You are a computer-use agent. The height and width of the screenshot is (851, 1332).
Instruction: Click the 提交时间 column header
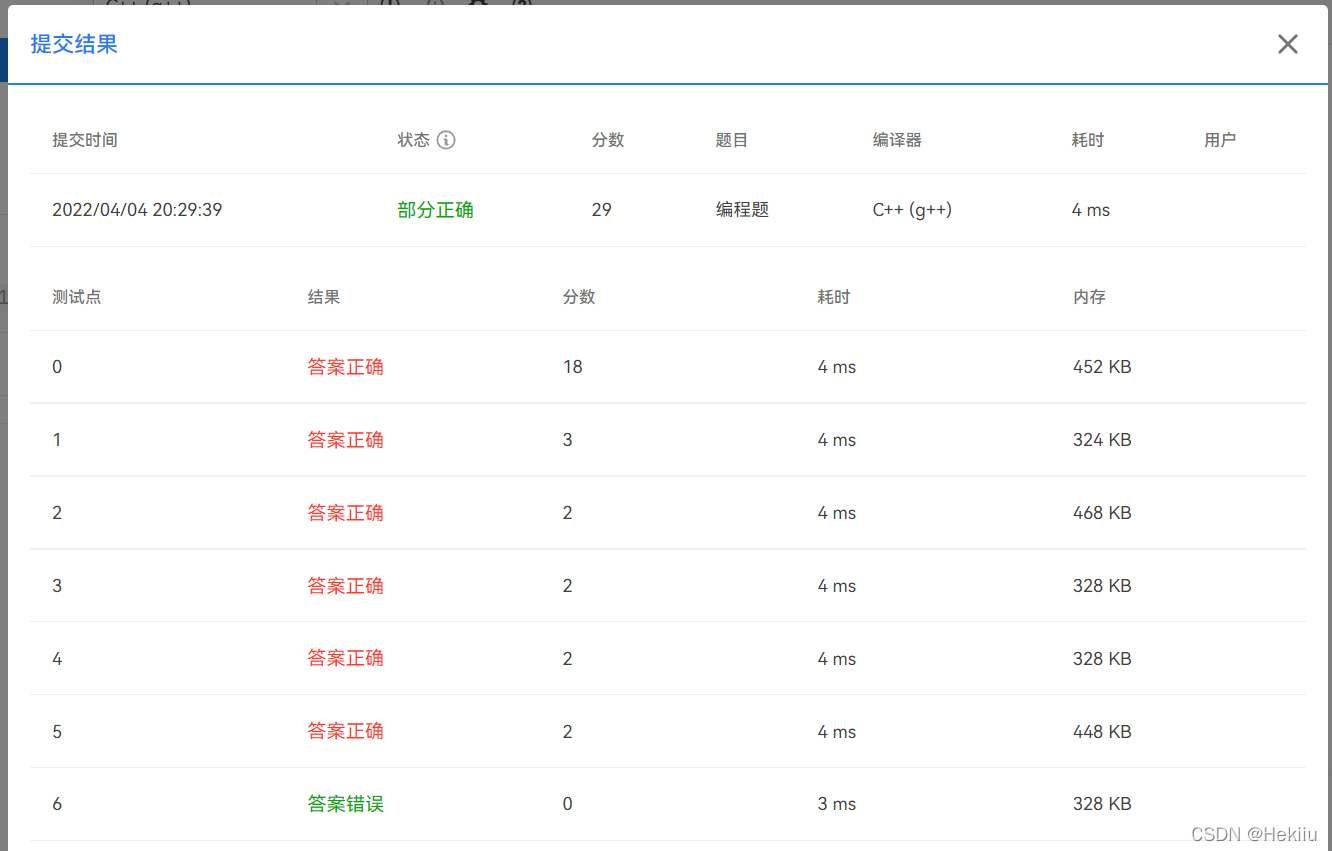coord(85,140)
